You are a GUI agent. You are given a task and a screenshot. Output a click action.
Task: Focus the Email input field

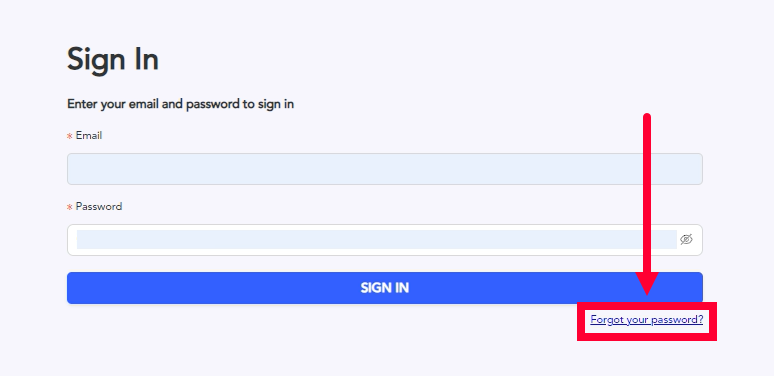[385, 169]
